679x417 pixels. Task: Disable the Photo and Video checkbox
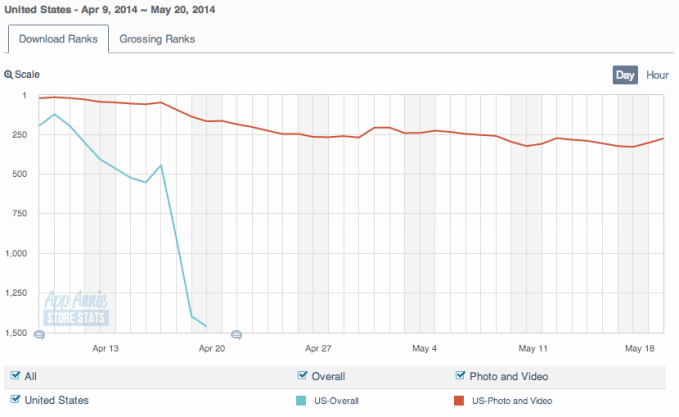[x=461, y=376]
